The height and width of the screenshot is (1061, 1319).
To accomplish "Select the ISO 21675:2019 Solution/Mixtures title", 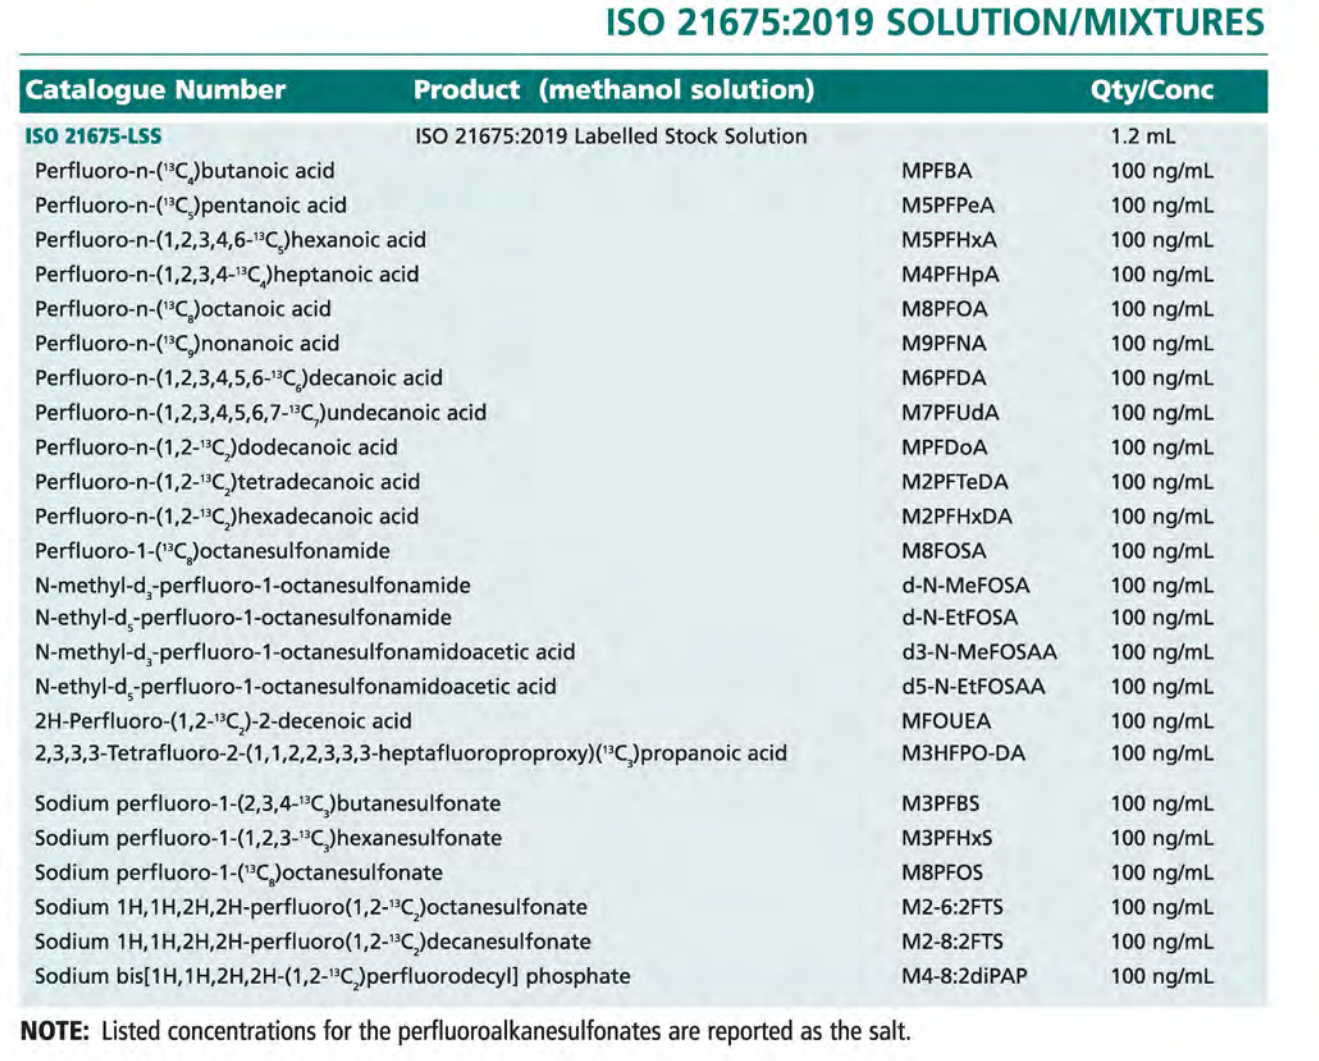I will pyautogui.click(x=935, y=22).
